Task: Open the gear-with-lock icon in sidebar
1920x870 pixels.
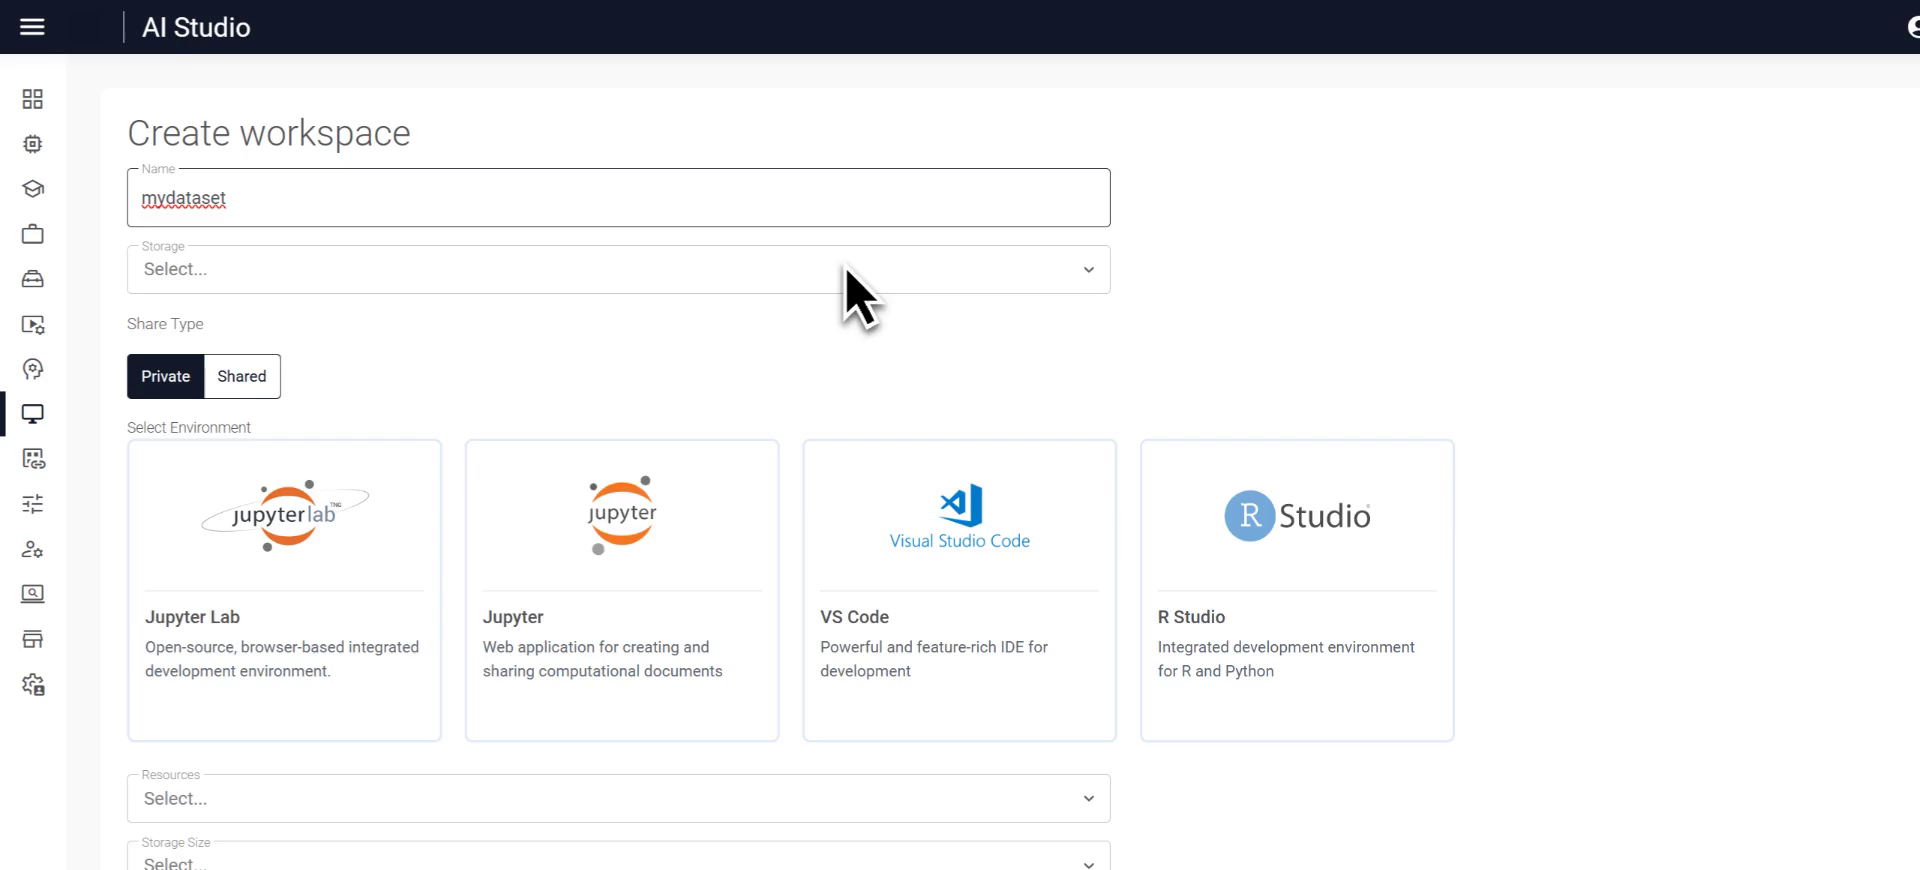Action: 32,685
